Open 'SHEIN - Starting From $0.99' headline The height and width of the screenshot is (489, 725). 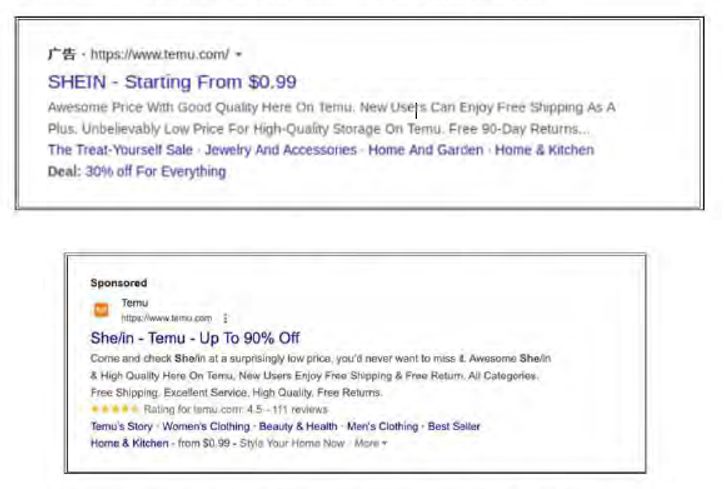pos(171,82)
